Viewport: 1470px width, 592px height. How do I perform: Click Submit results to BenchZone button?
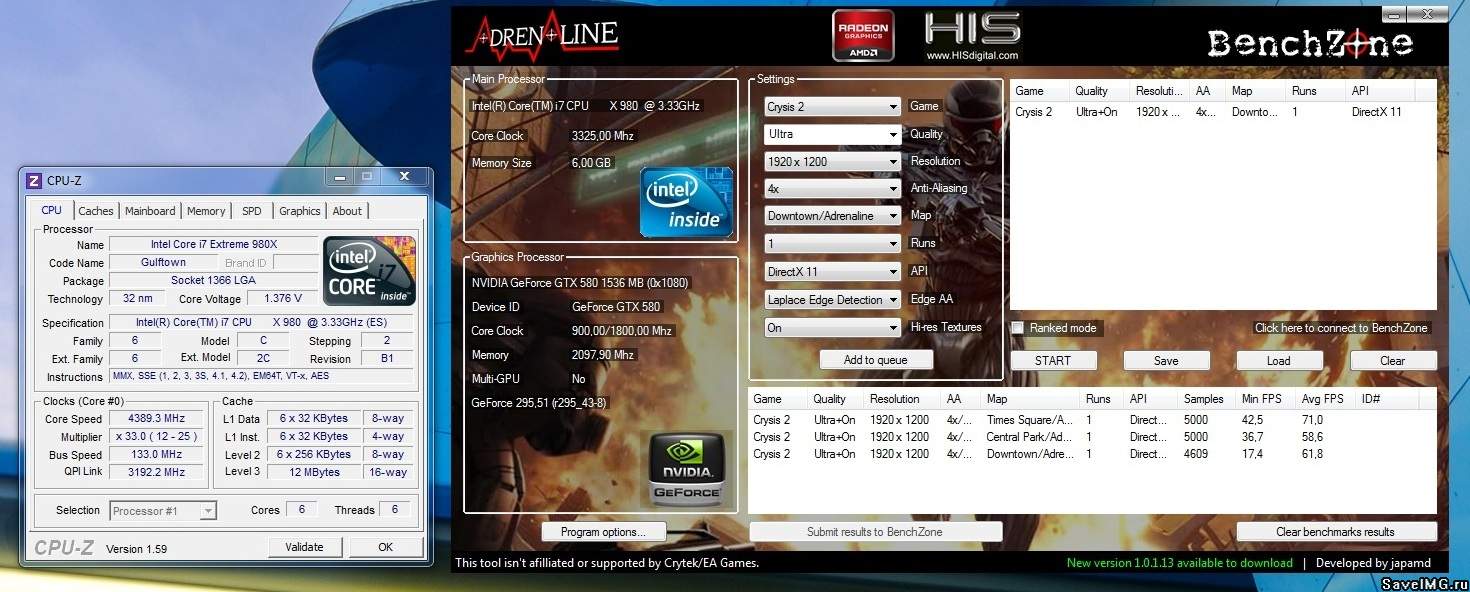(x=875, y=532)
